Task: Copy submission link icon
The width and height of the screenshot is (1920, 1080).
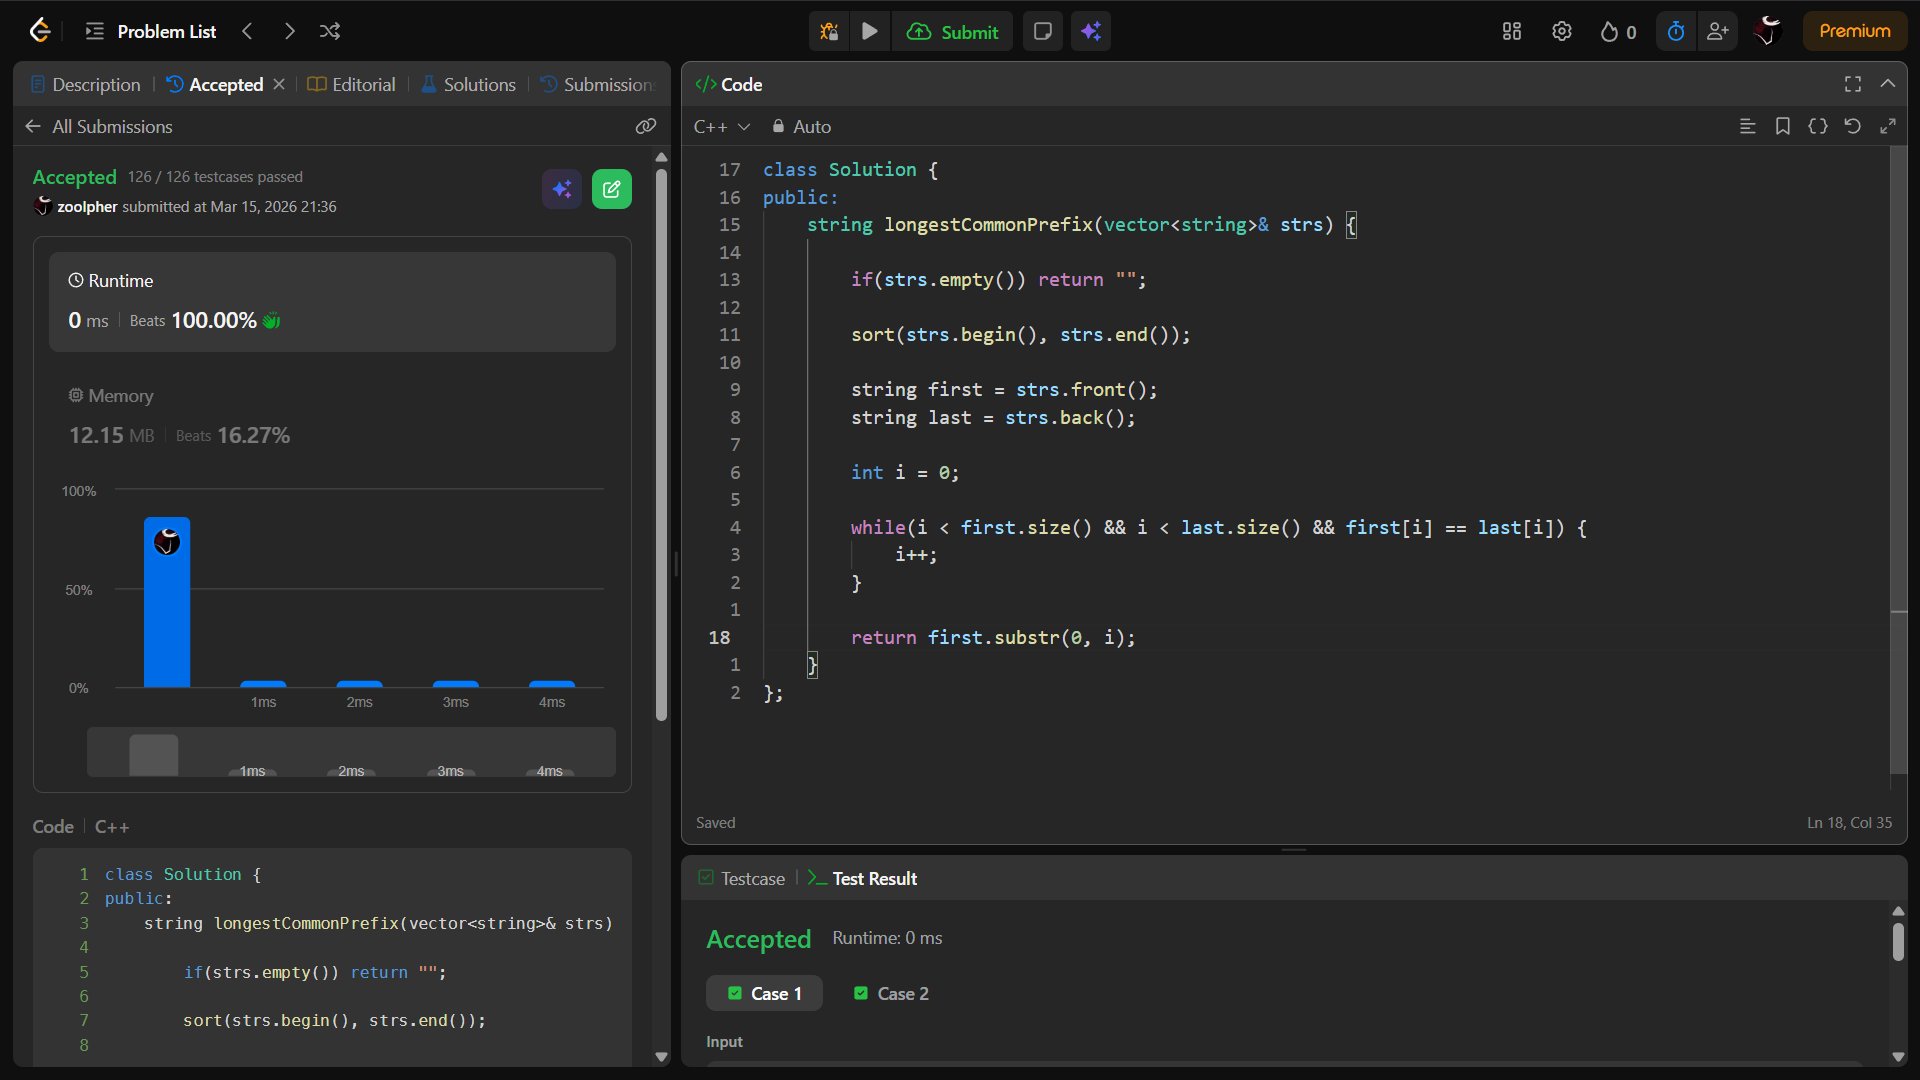Action: tap(646, 126)
